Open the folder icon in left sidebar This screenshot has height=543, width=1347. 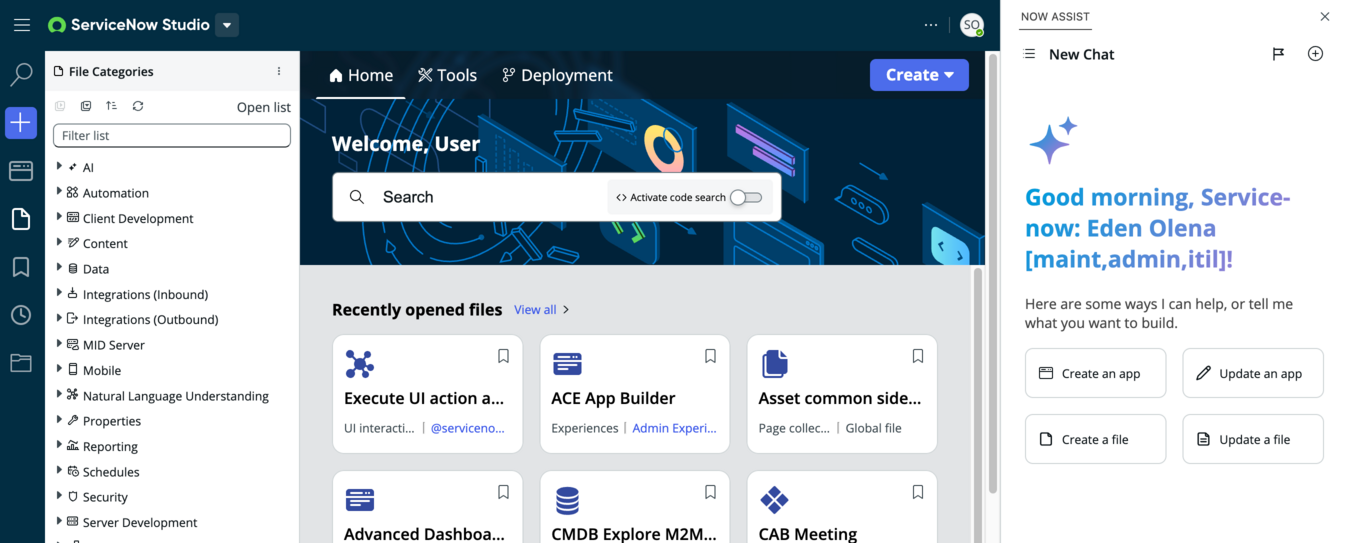tap(21, 363)
